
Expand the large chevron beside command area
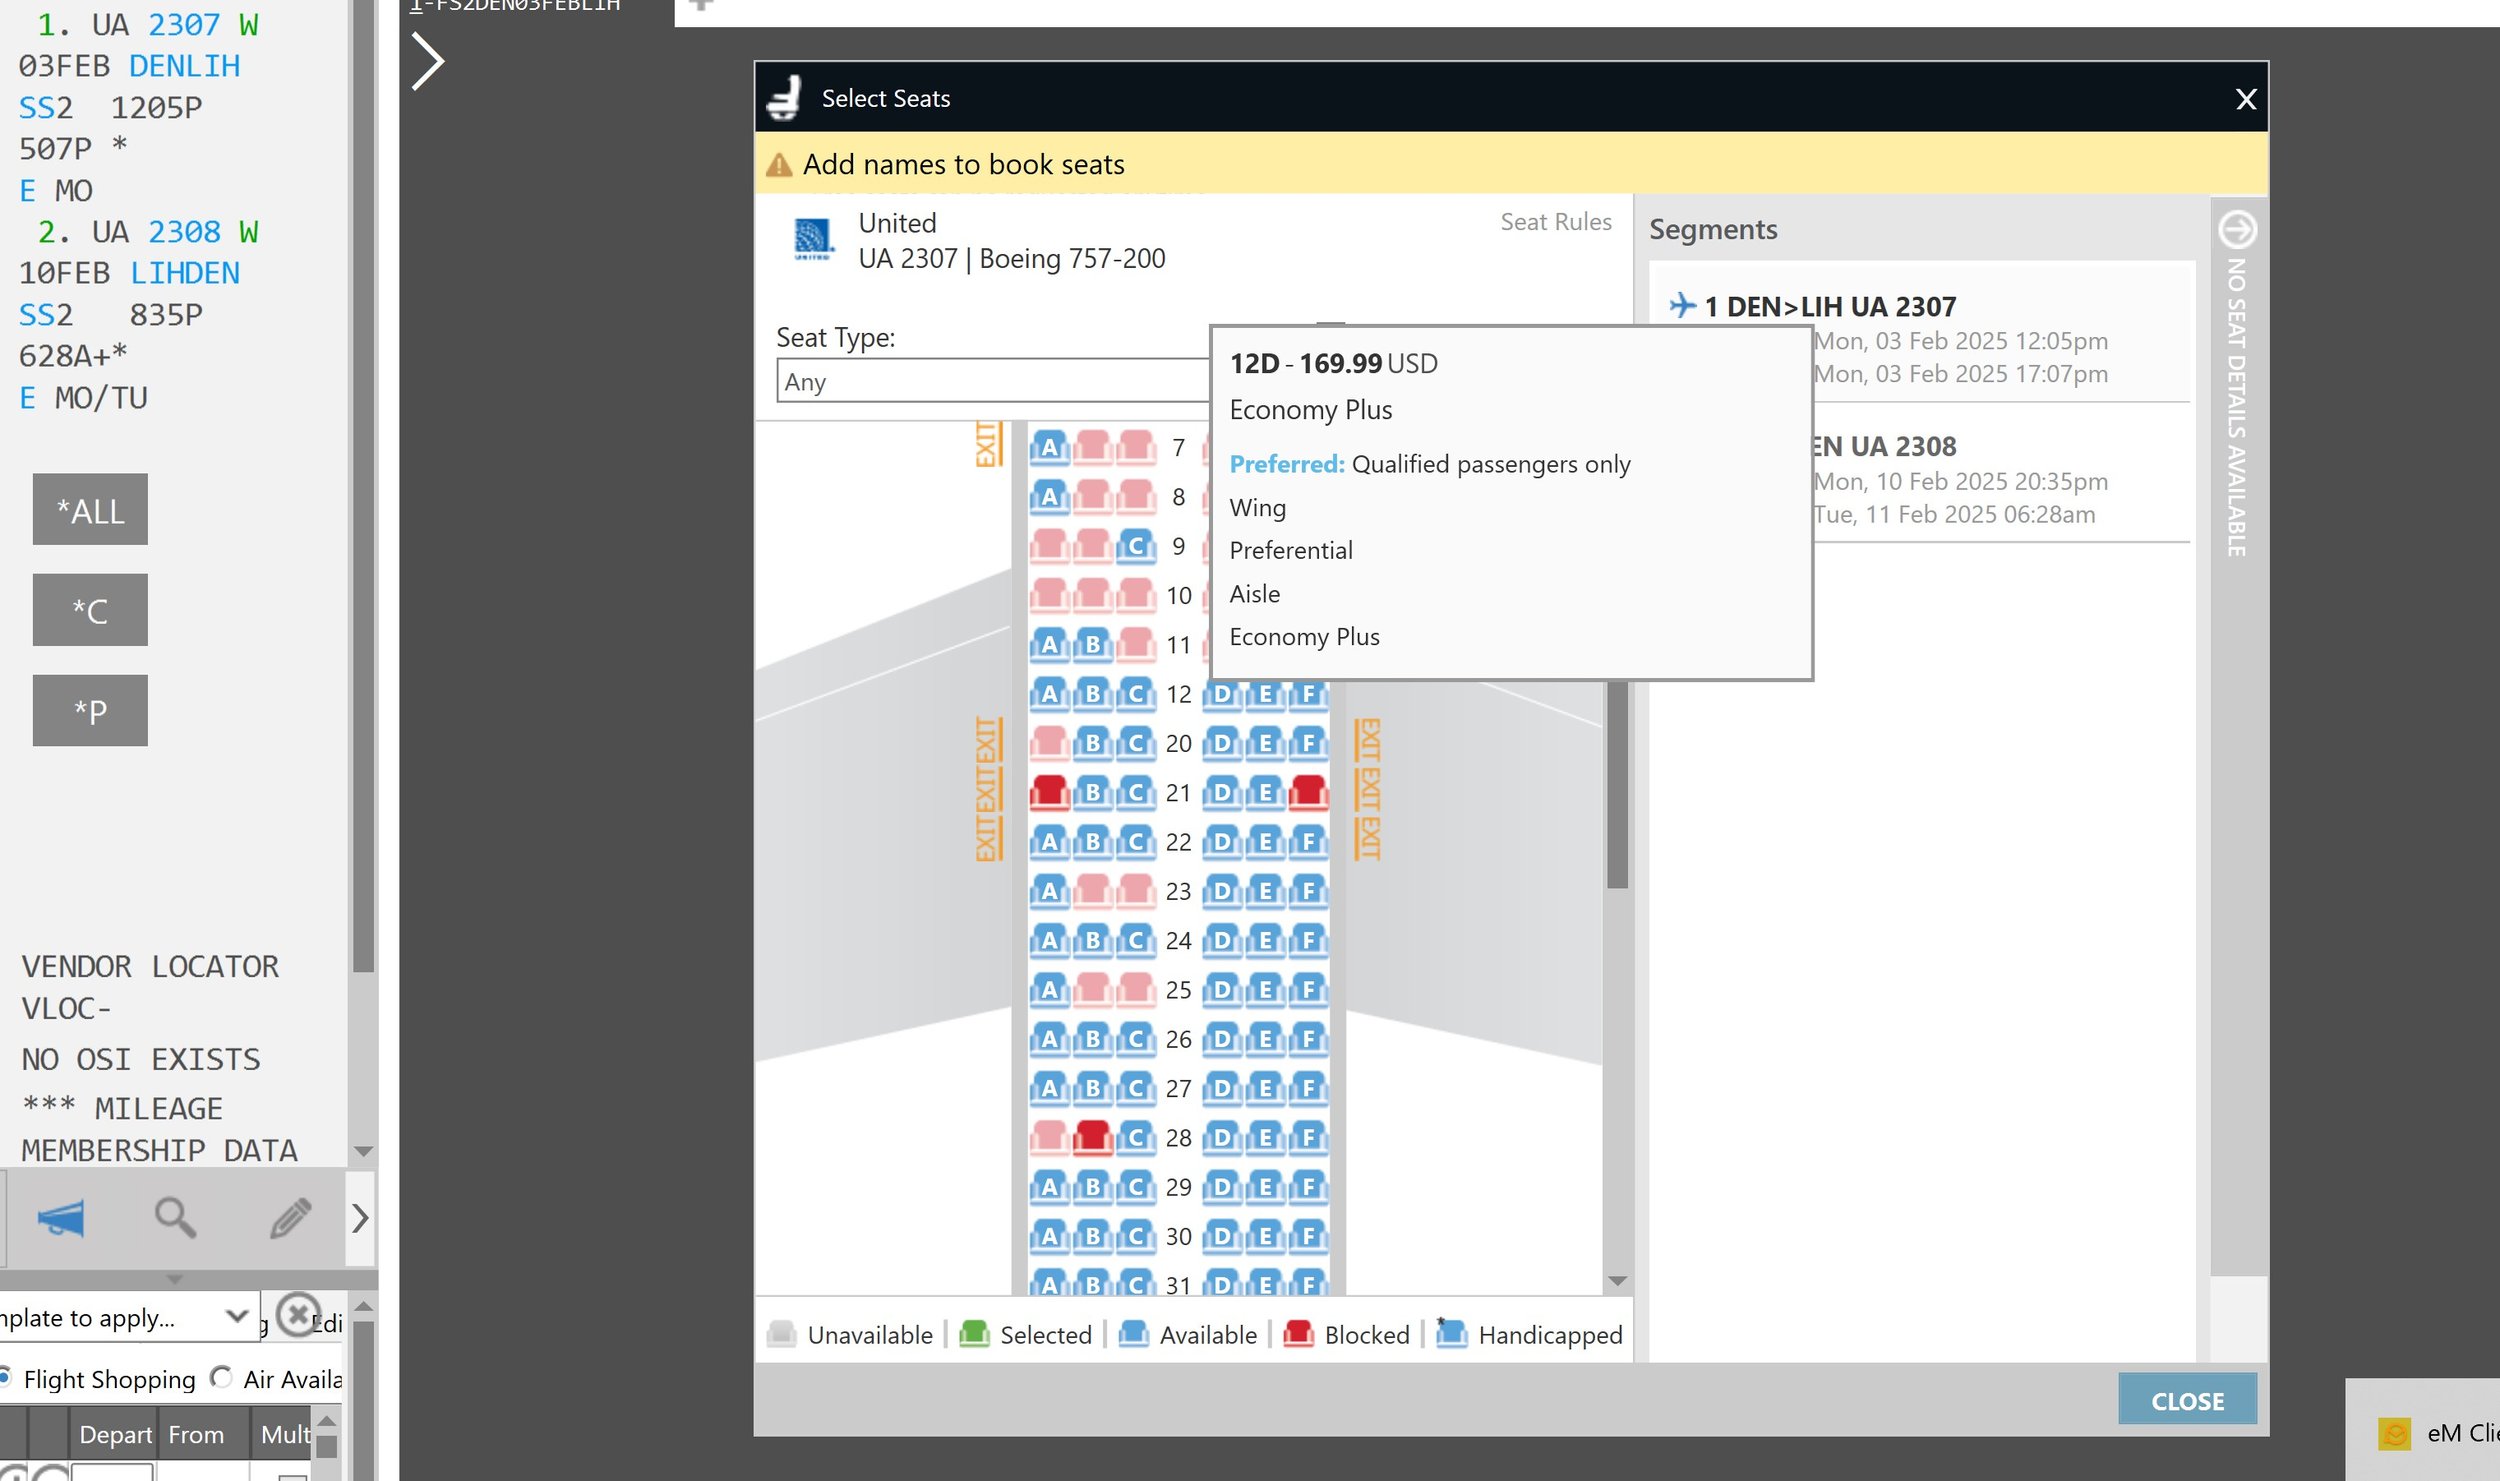[428, 62]
